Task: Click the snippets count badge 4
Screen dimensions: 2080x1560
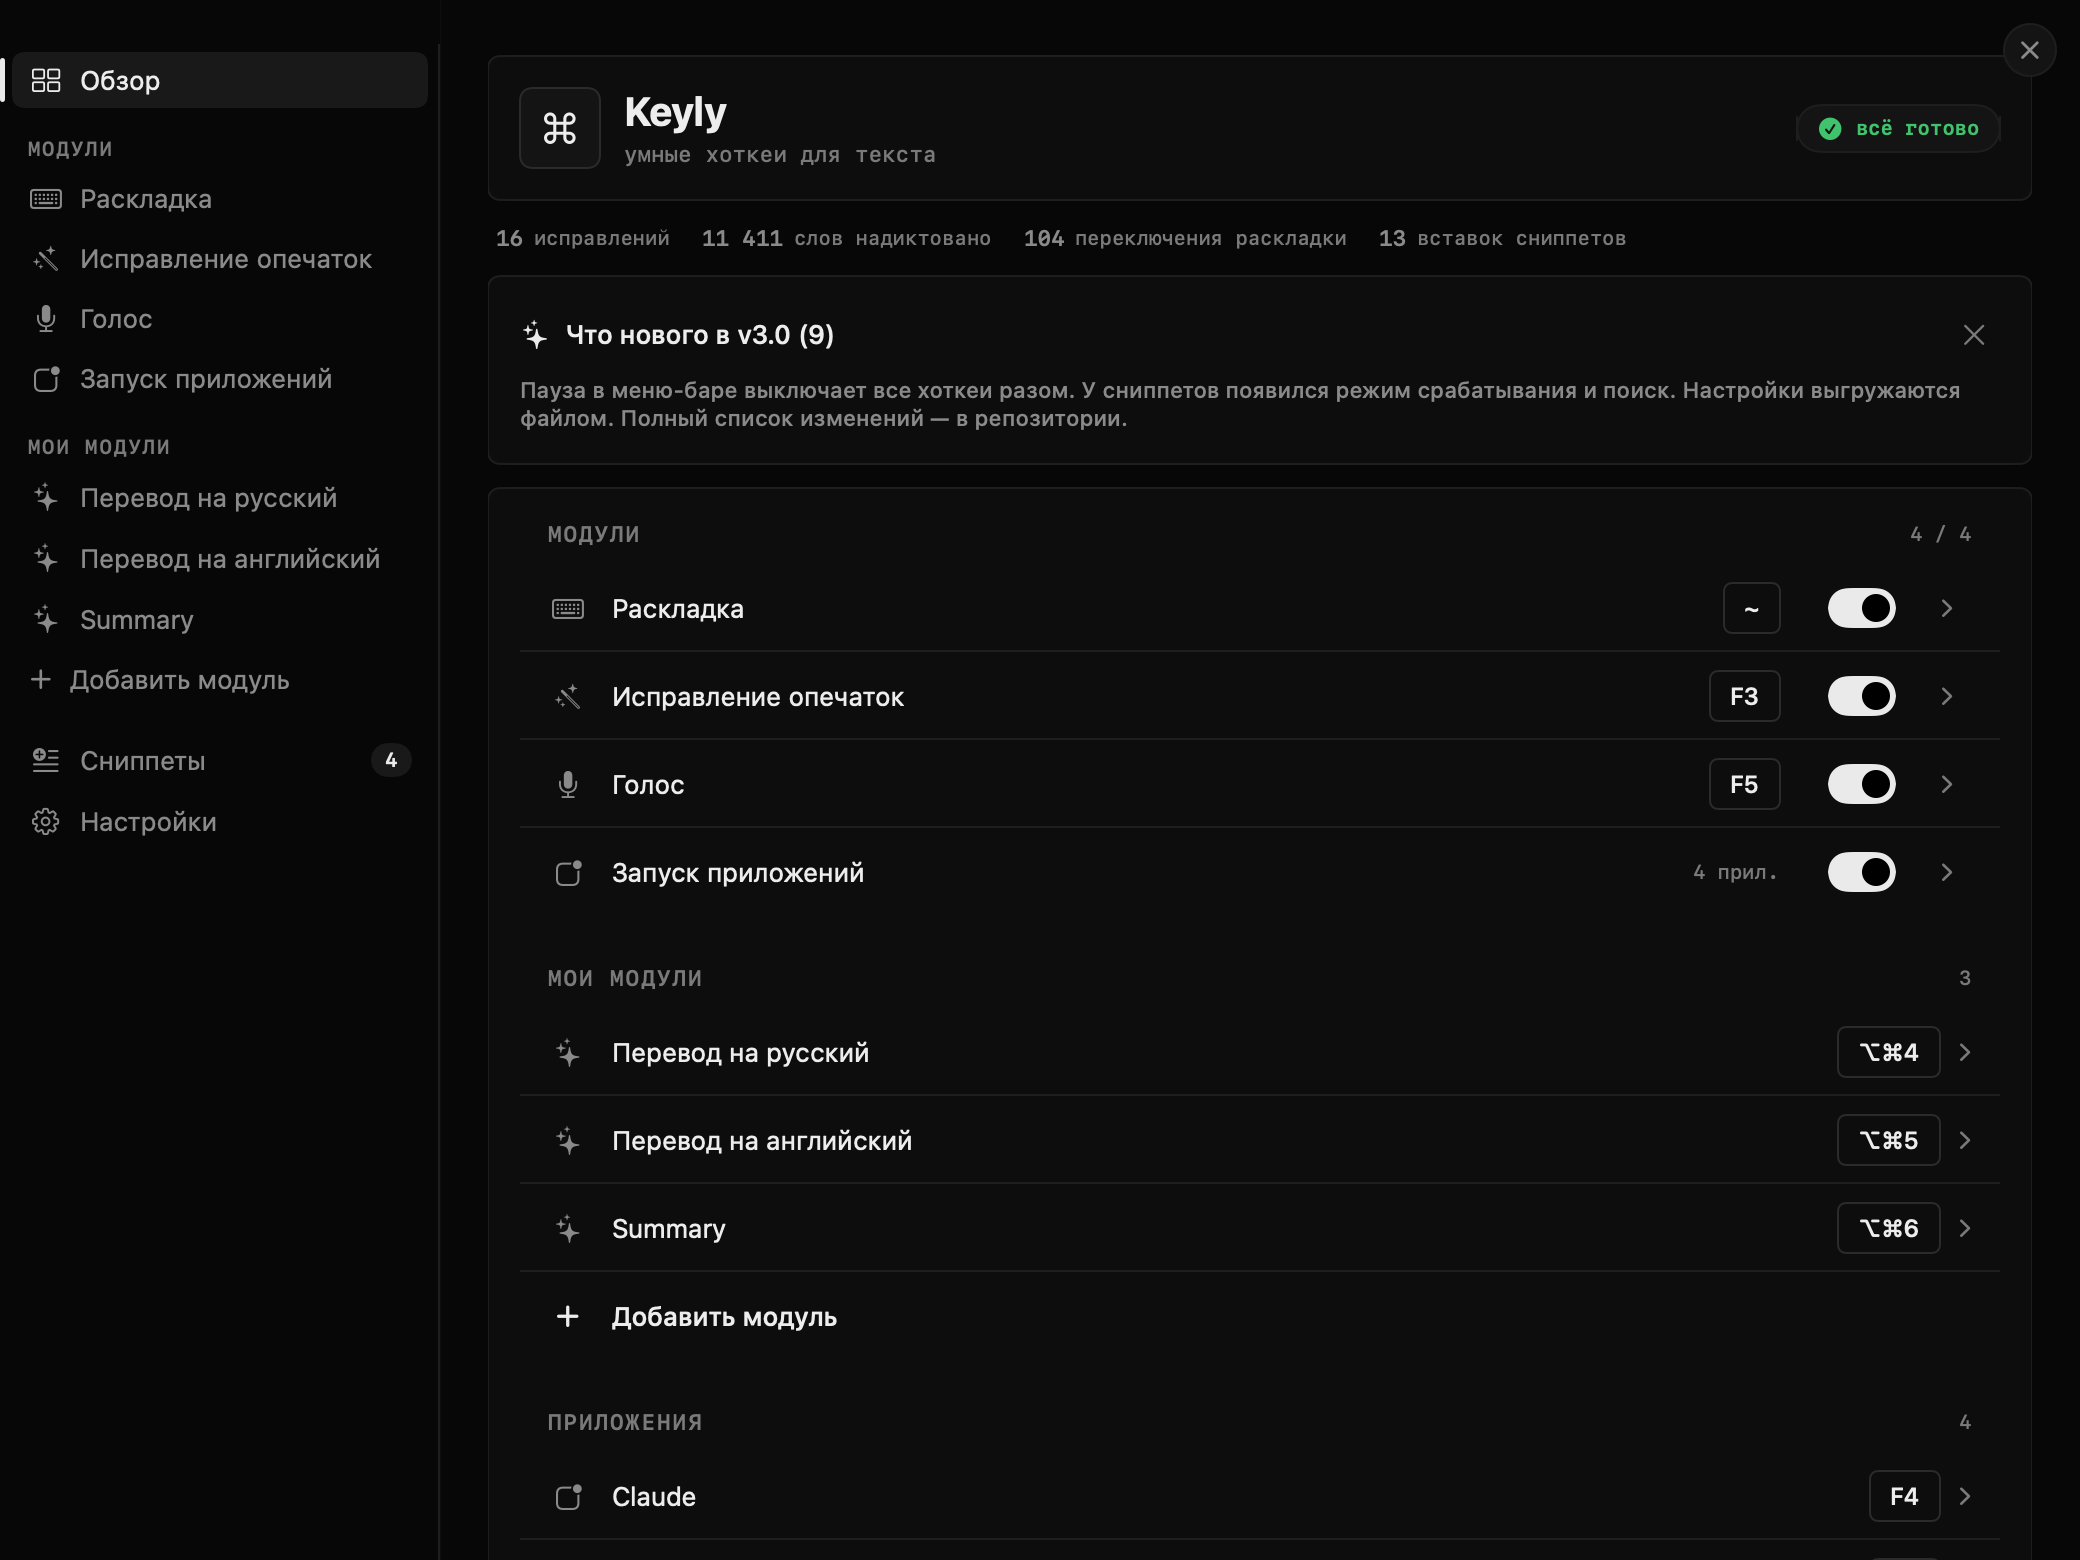Action: 391,761
